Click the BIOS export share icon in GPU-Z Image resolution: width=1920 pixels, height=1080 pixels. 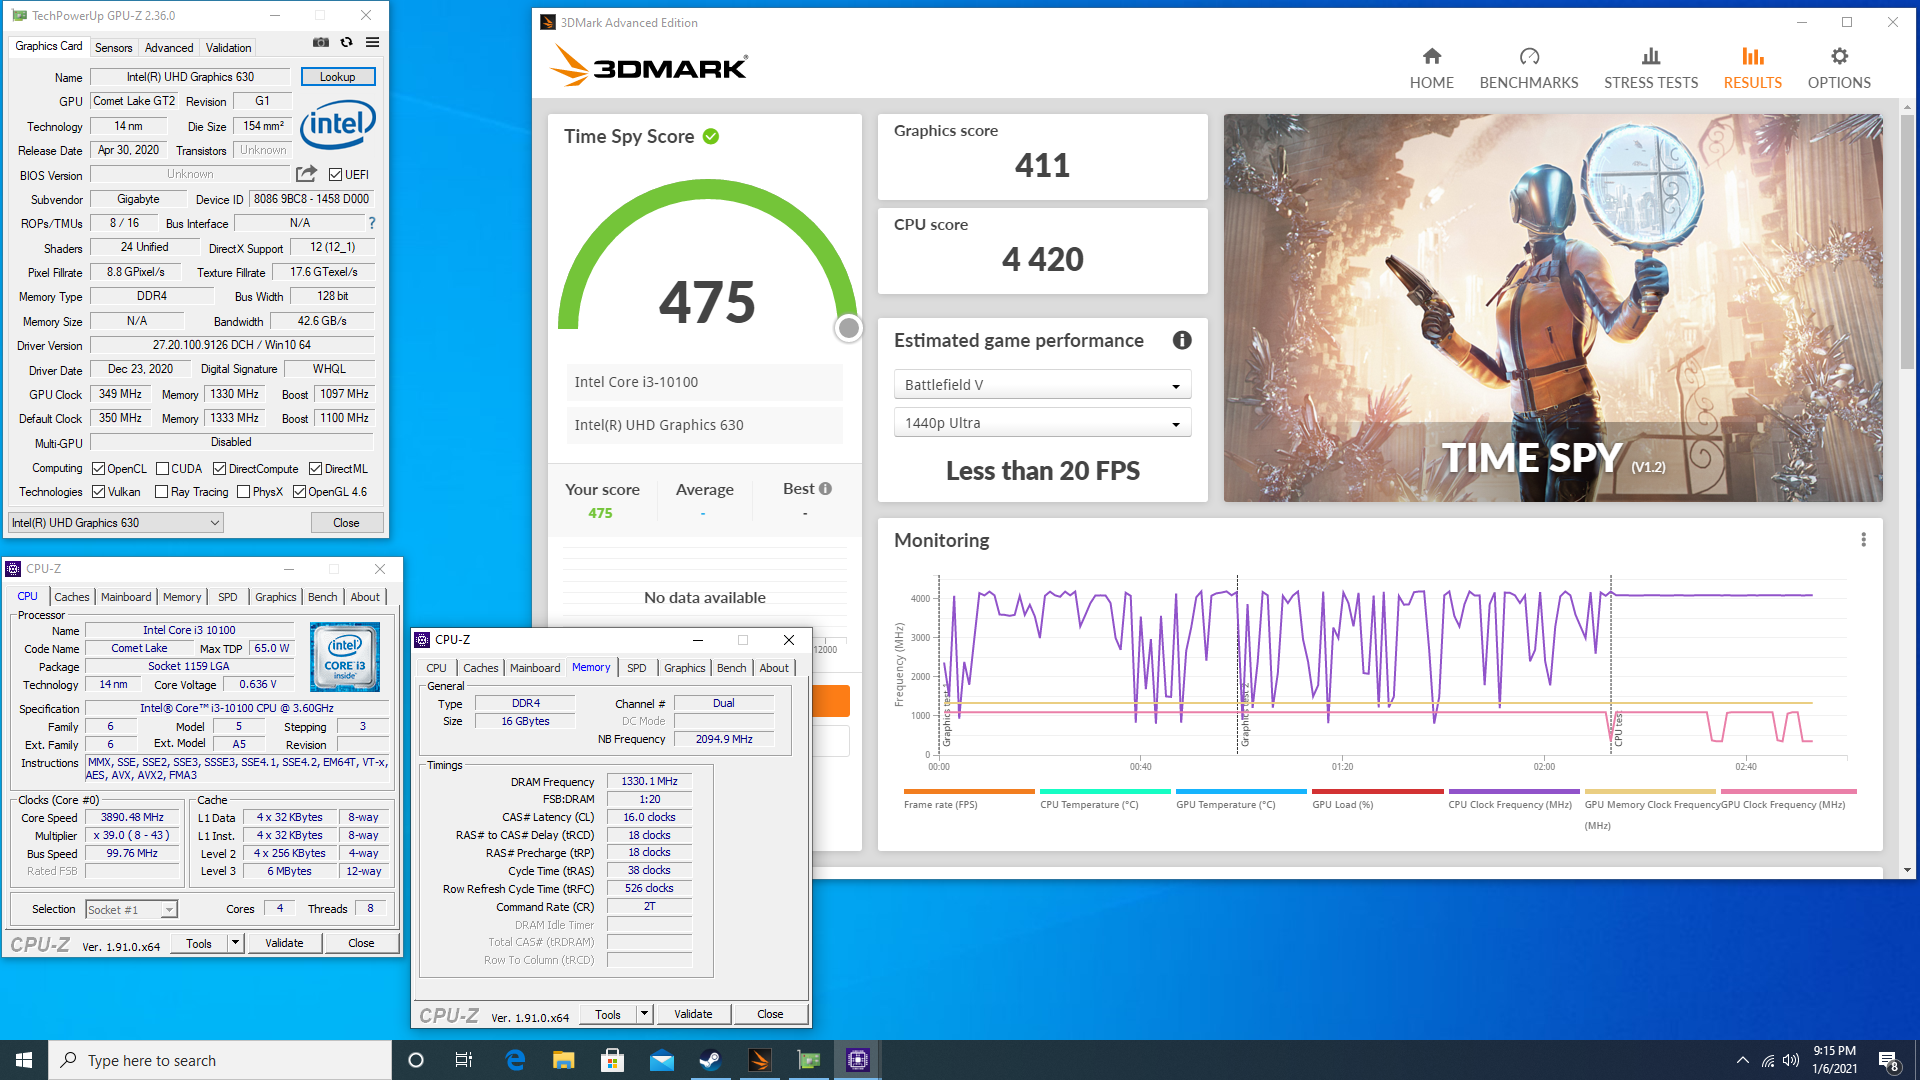point(307,174)
